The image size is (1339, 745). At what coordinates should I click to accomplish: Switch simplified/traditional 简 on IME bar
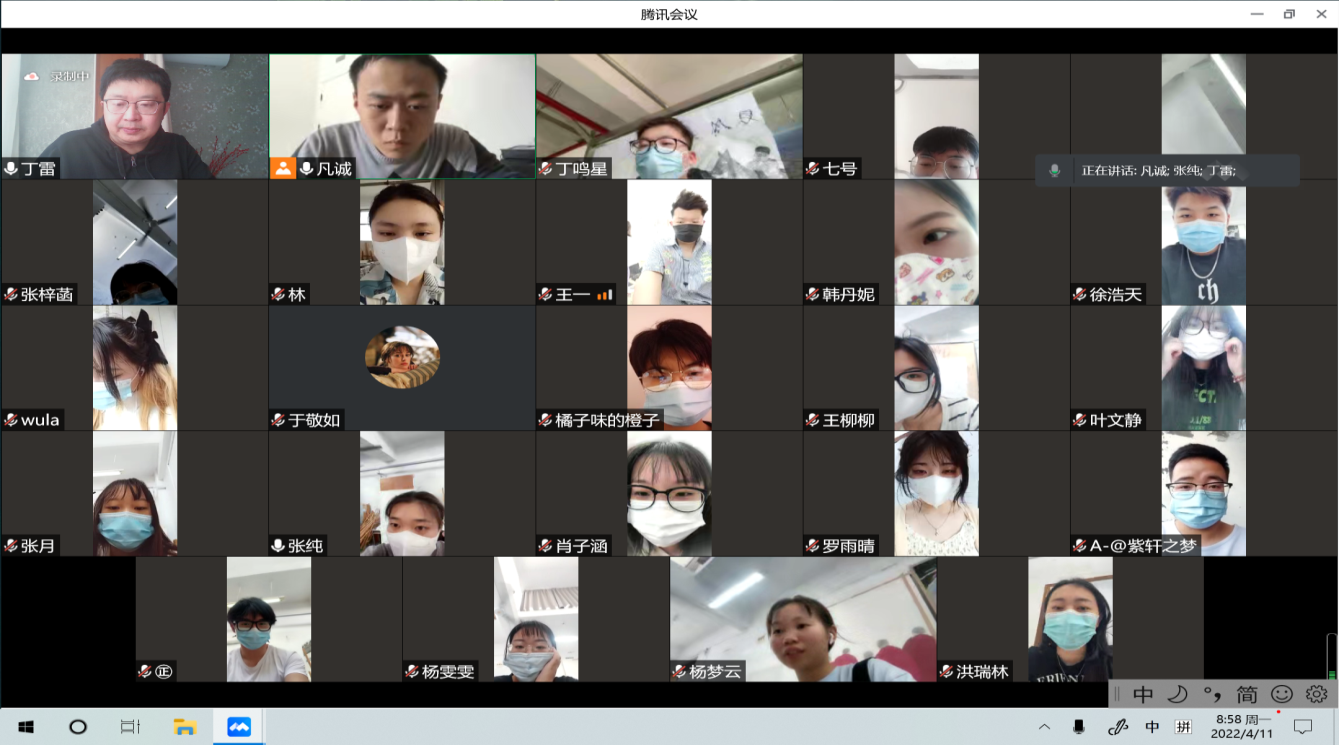click(1247, 694)
